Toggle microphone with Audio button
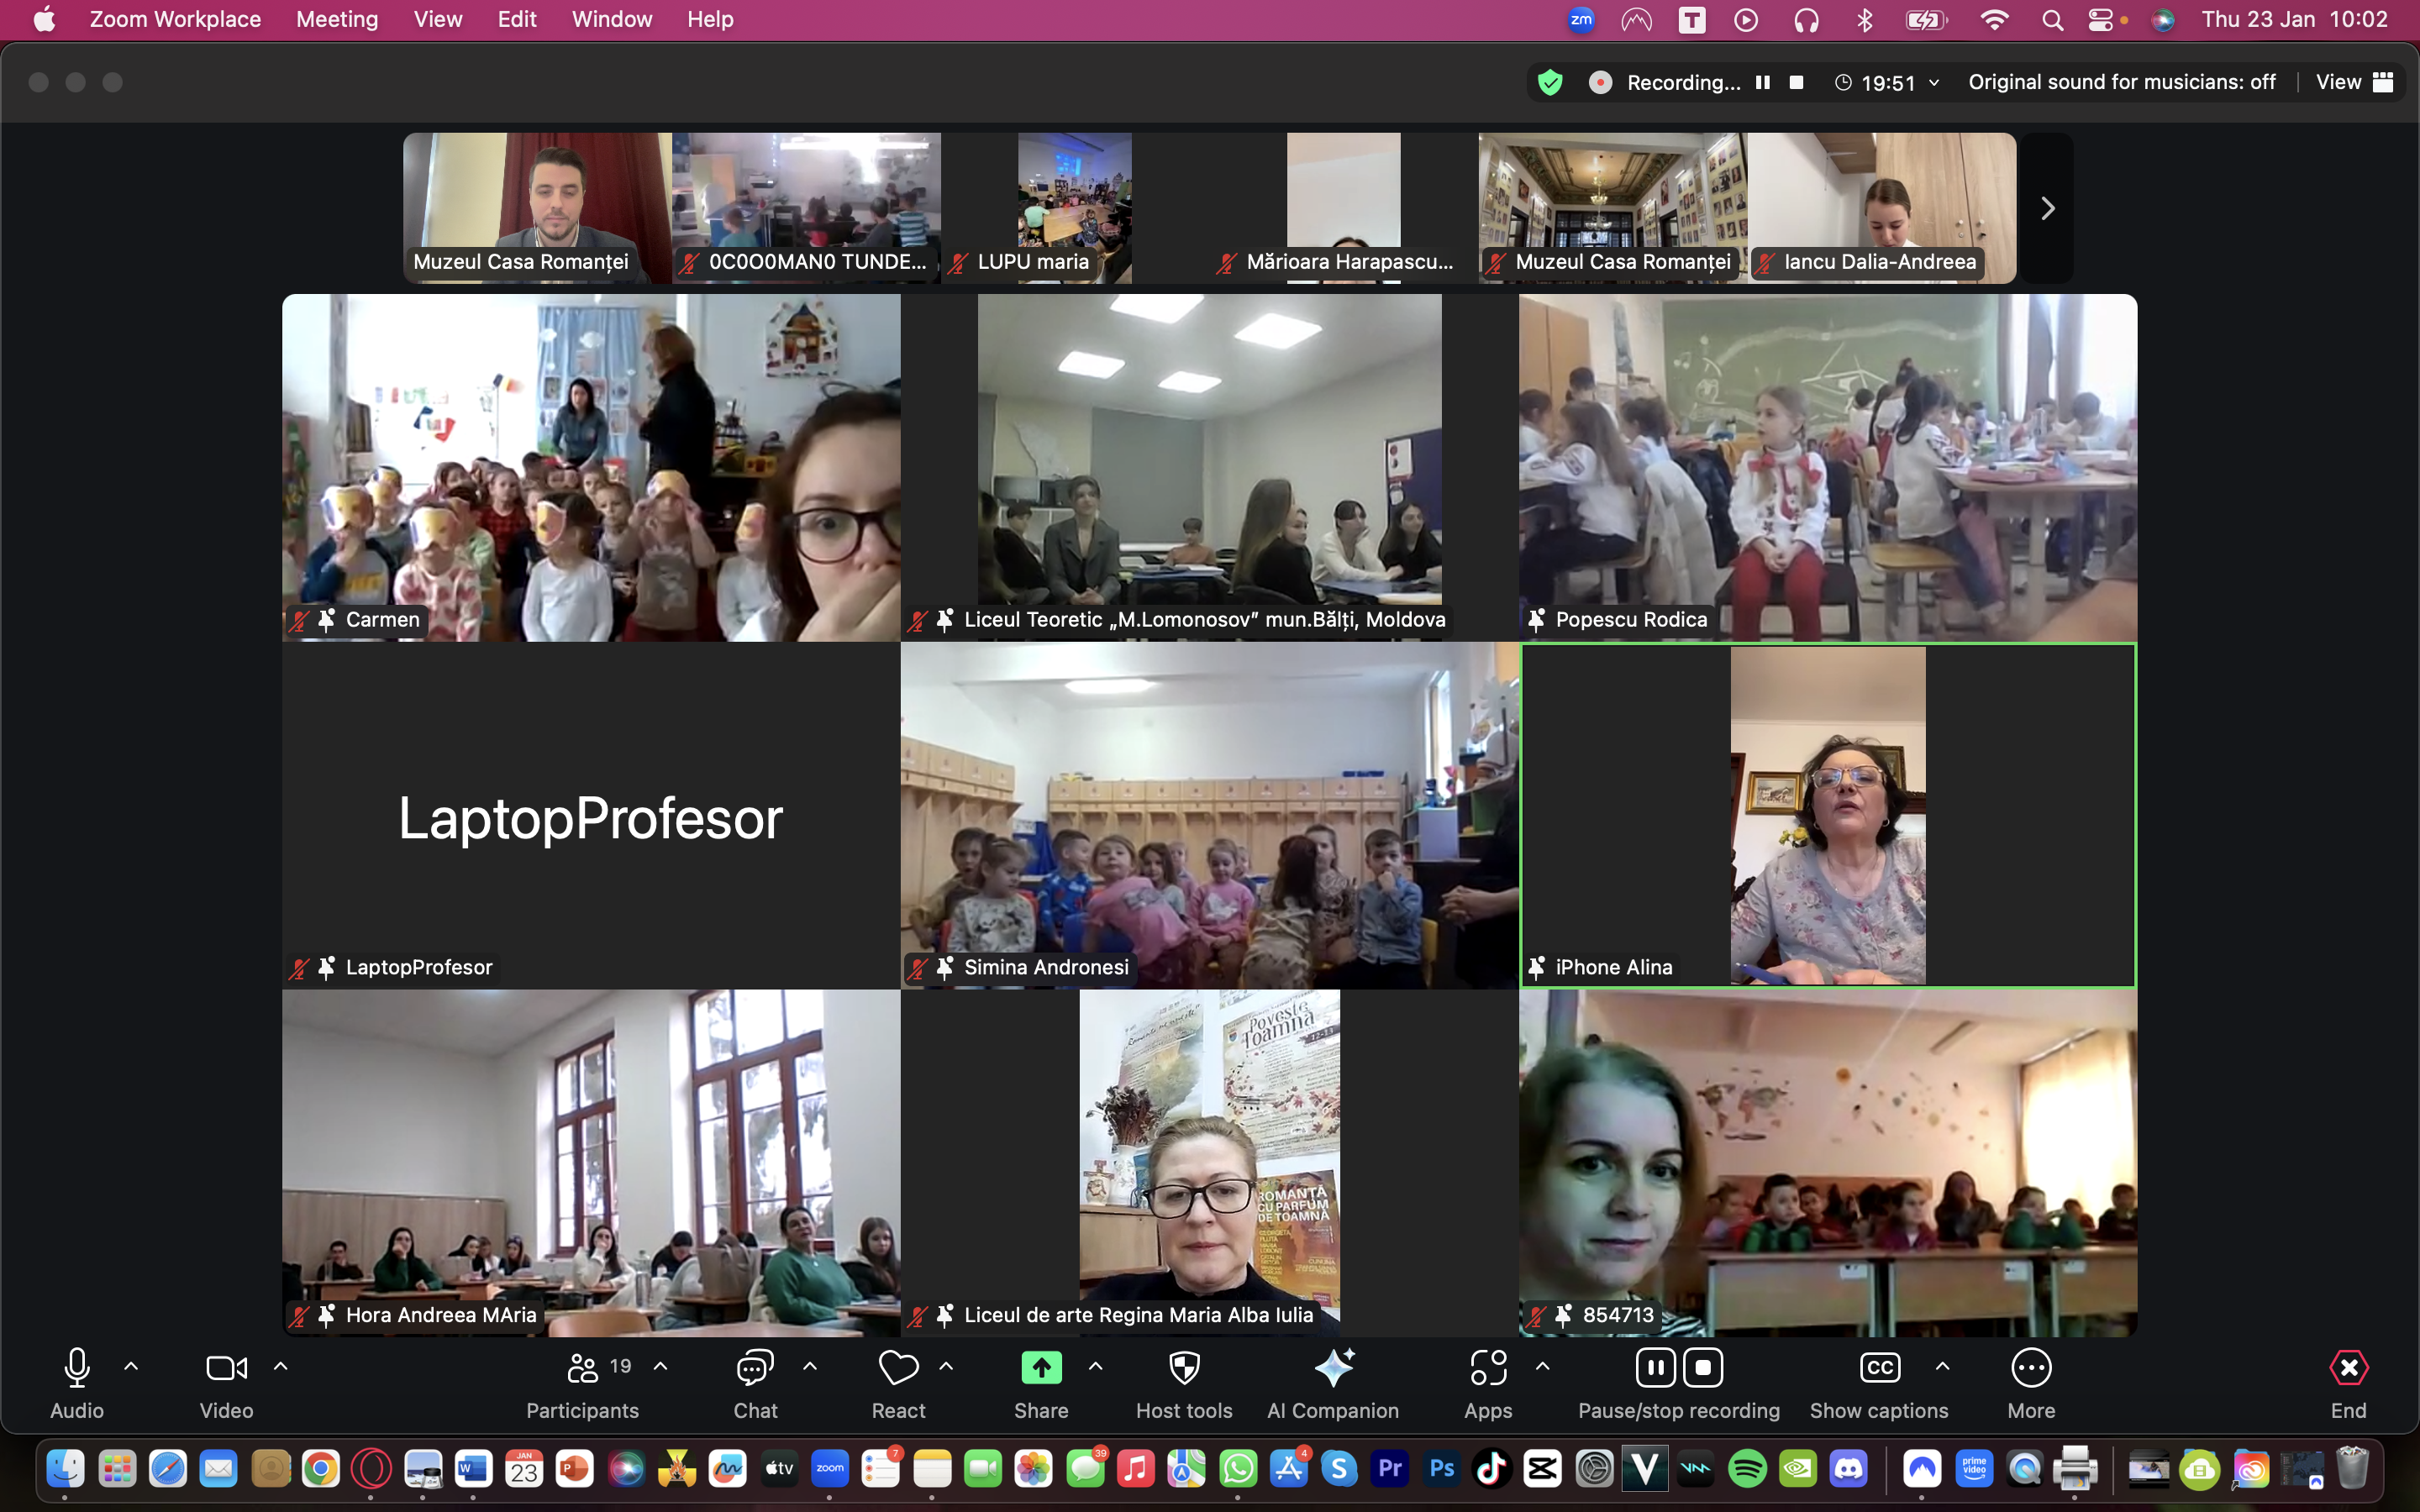The height and width of the screenshot is (1512, 2420). pos(77,1383)
